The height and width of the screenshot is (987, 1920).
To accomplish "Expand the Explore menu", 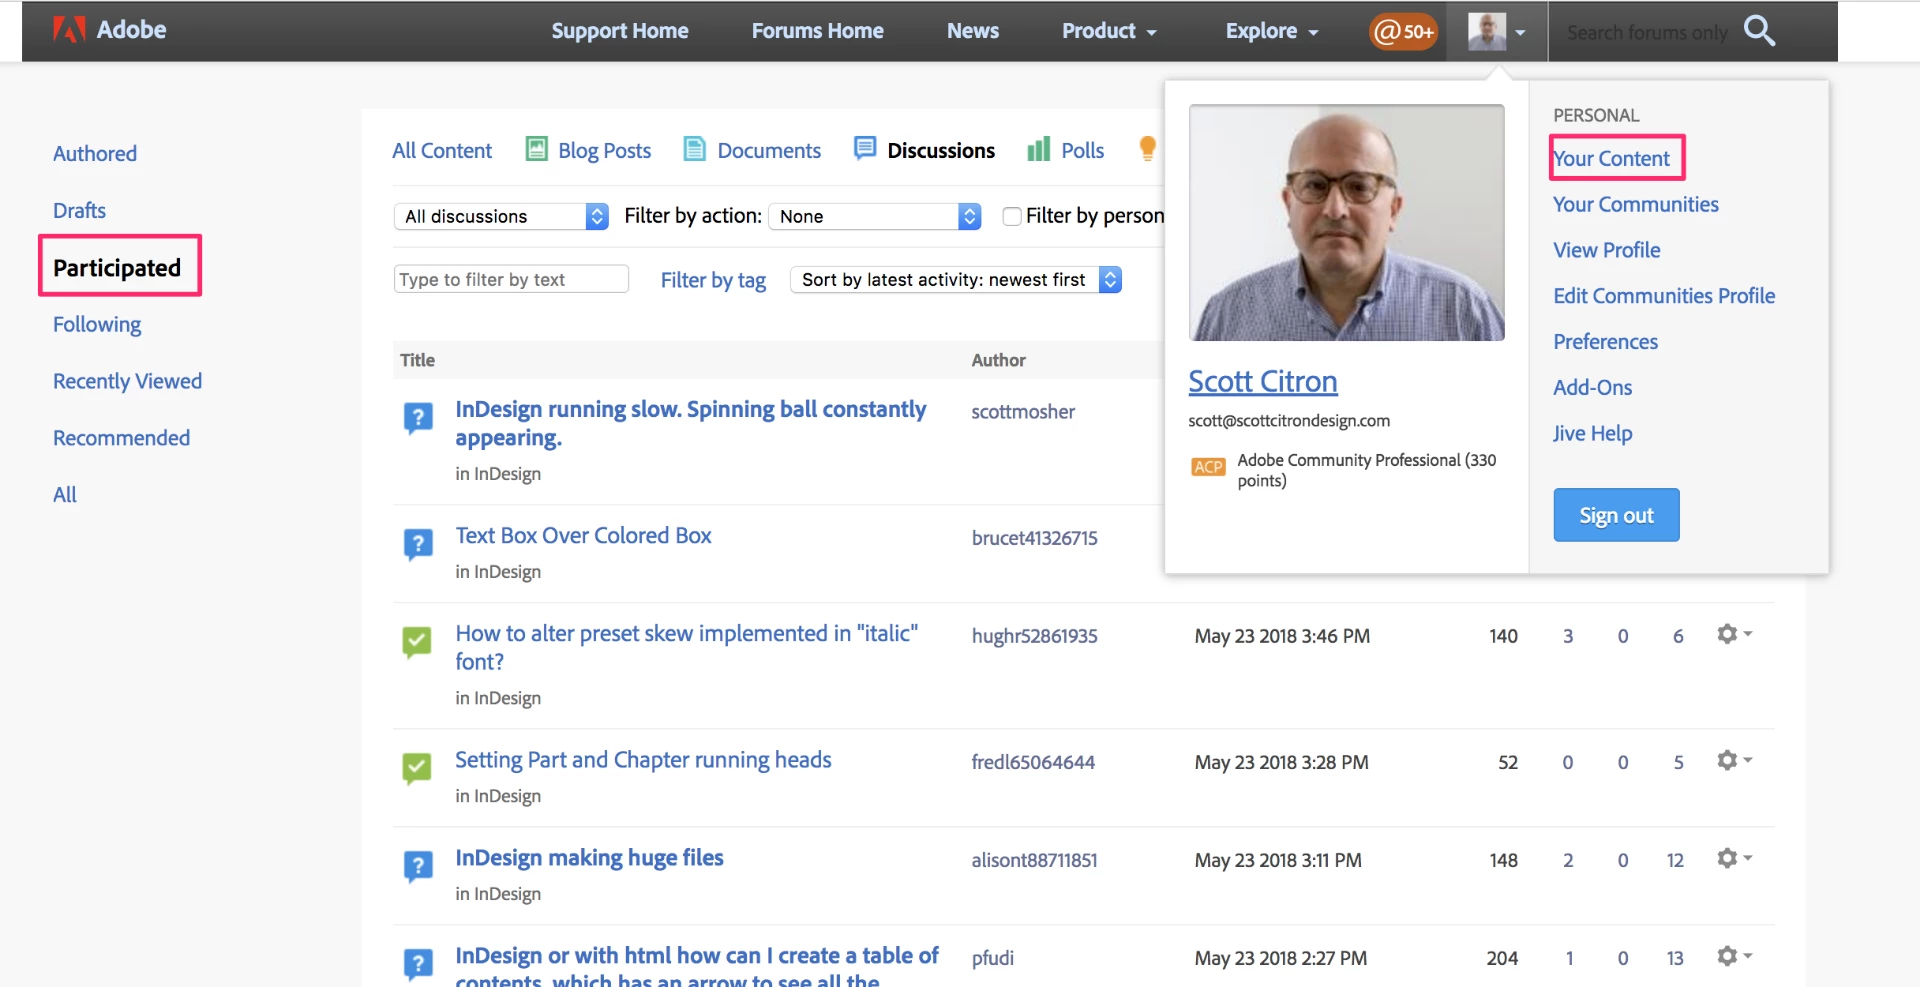I will tap(1272, 31).
